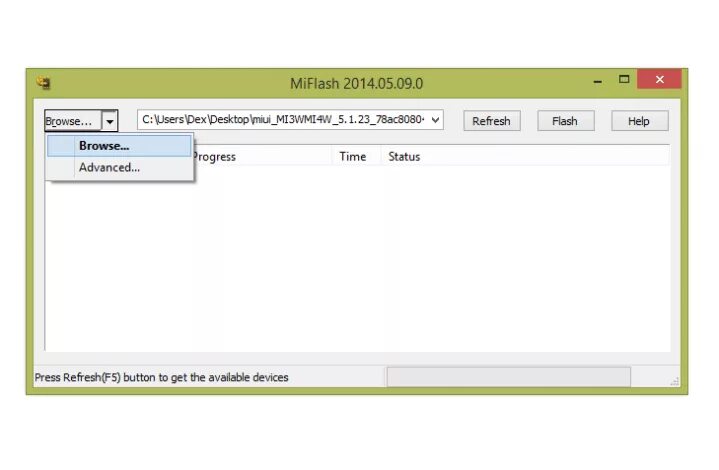Click the Status column header
This screenshot has width=719, height=470.
(525, 156)
